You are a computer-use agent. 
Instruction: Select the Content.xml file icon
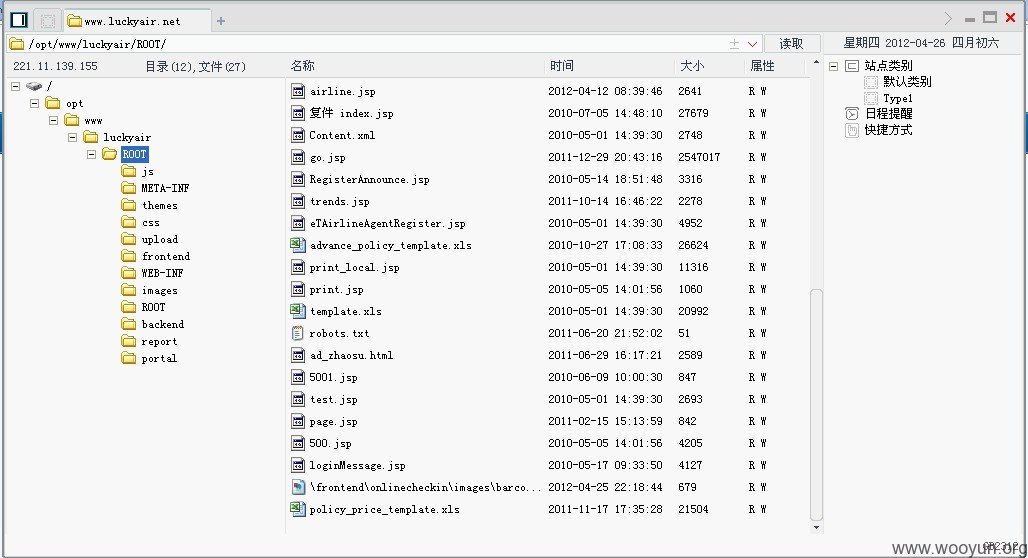click(298, 135)
